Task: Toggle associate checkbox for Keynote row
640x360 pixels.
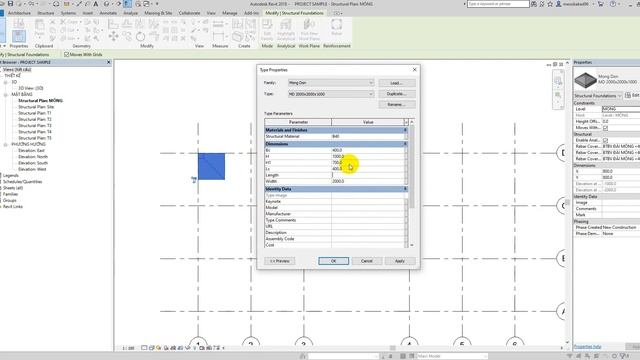Action: tap(406, 202)
